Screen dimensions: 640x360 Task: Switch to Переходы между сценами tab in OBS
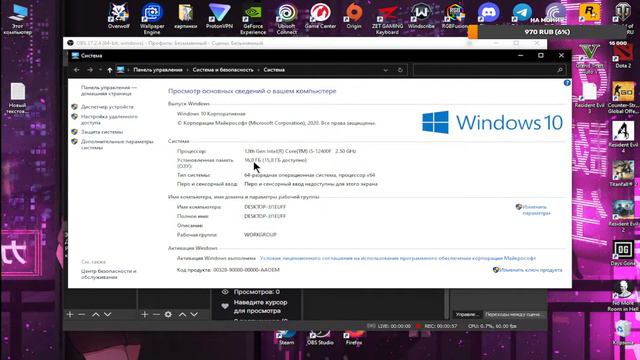tap(513, 314)
